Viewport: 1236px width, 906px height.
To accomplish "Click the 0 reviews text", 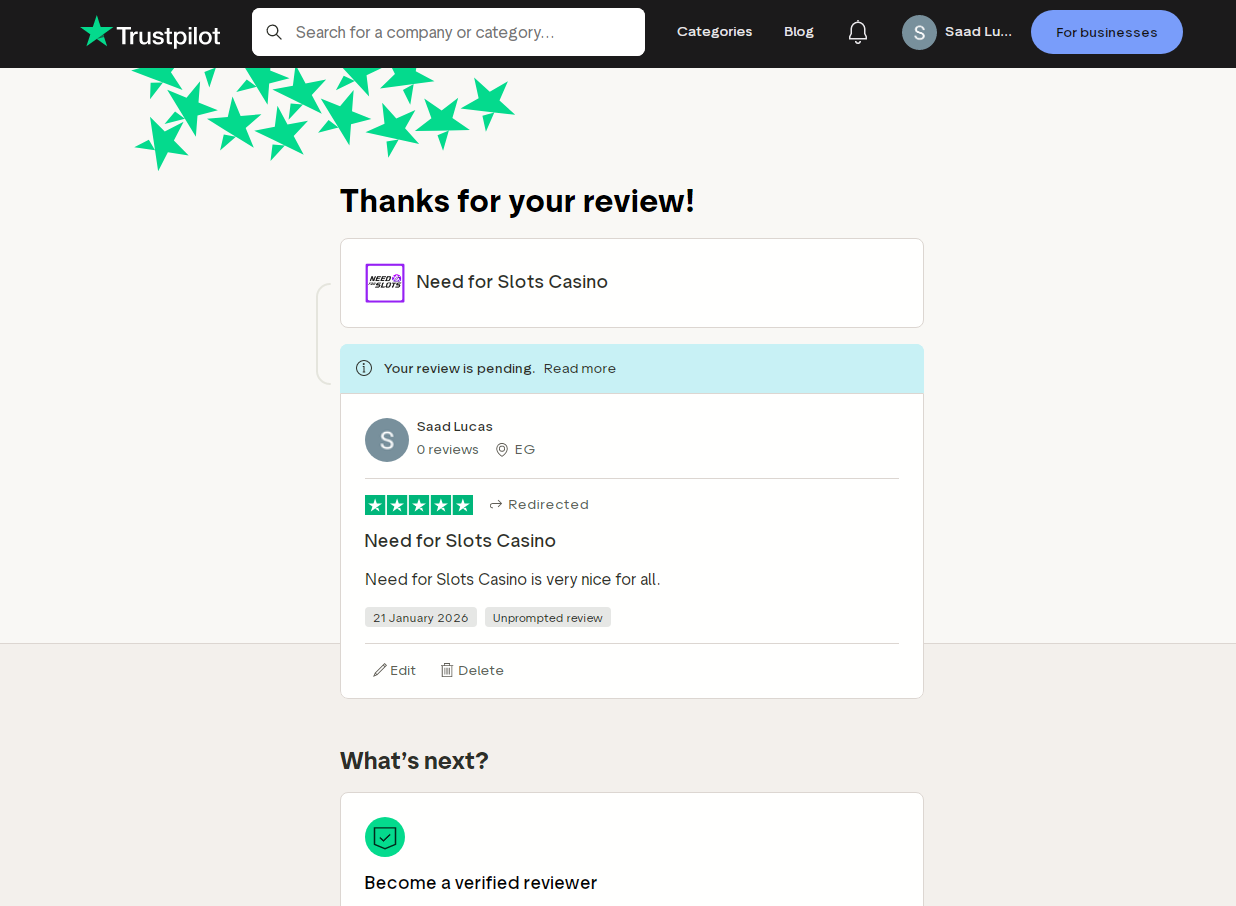I will click(448, 449).
